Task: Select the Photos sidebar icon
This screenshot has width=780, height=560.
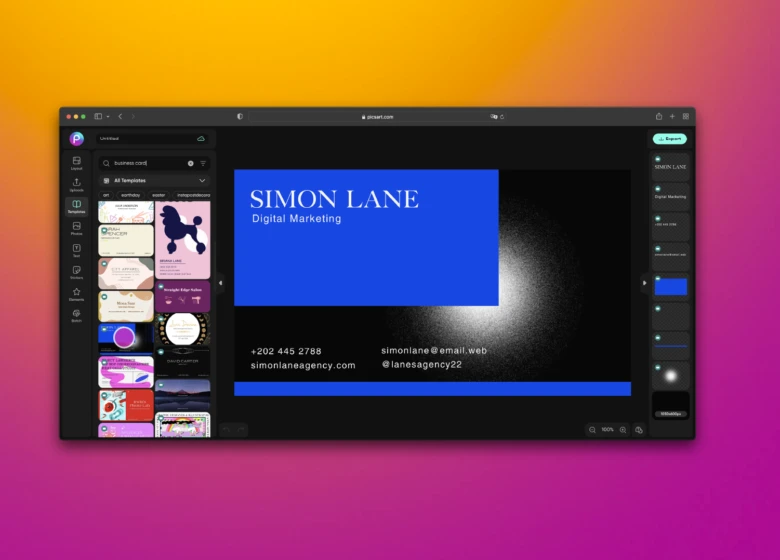Action: [x=76, y=228]
